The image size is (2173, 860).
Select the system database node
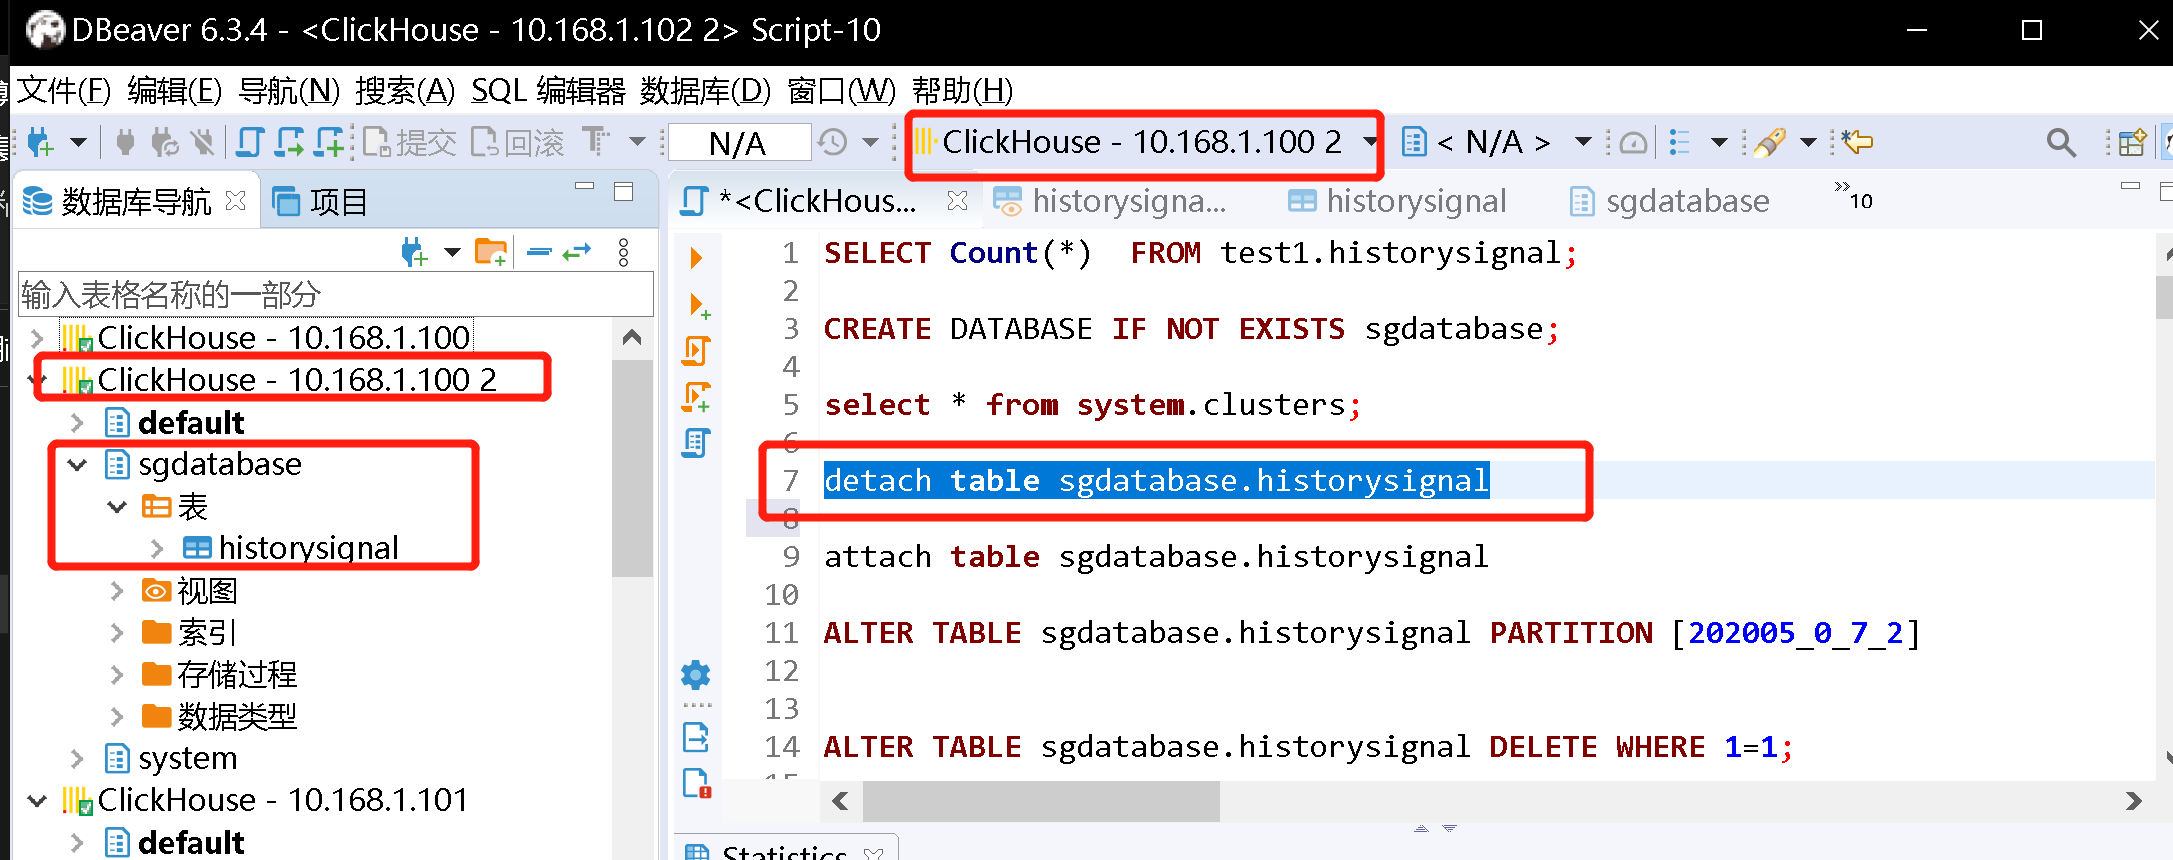pos(187,759)
